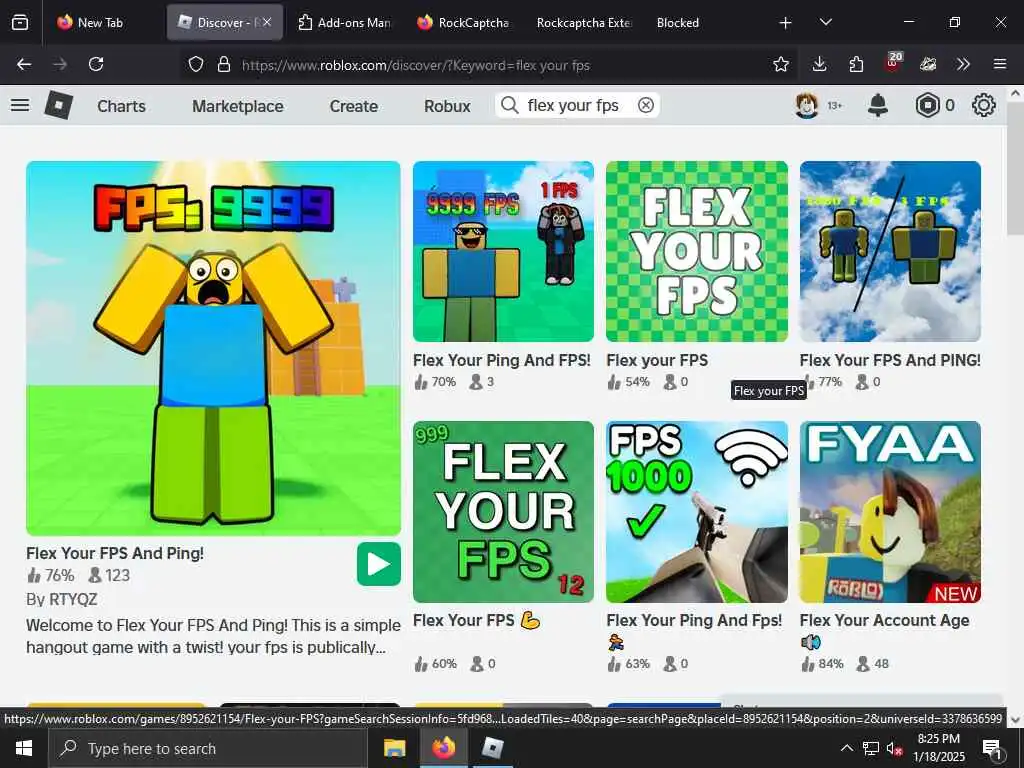The height and width of the screenshot is (768, 1024).
Task: Open the green checkered Flex your FPS thumbnail
Action: click(697, 251)
